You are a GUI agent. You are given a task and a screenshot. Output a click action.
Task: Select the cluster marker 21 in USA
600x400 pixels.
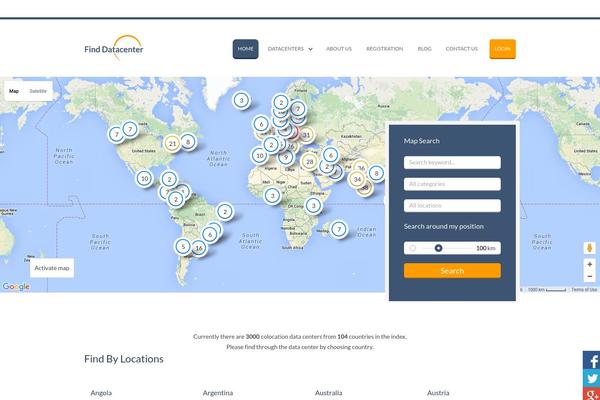tap(172, 144)
